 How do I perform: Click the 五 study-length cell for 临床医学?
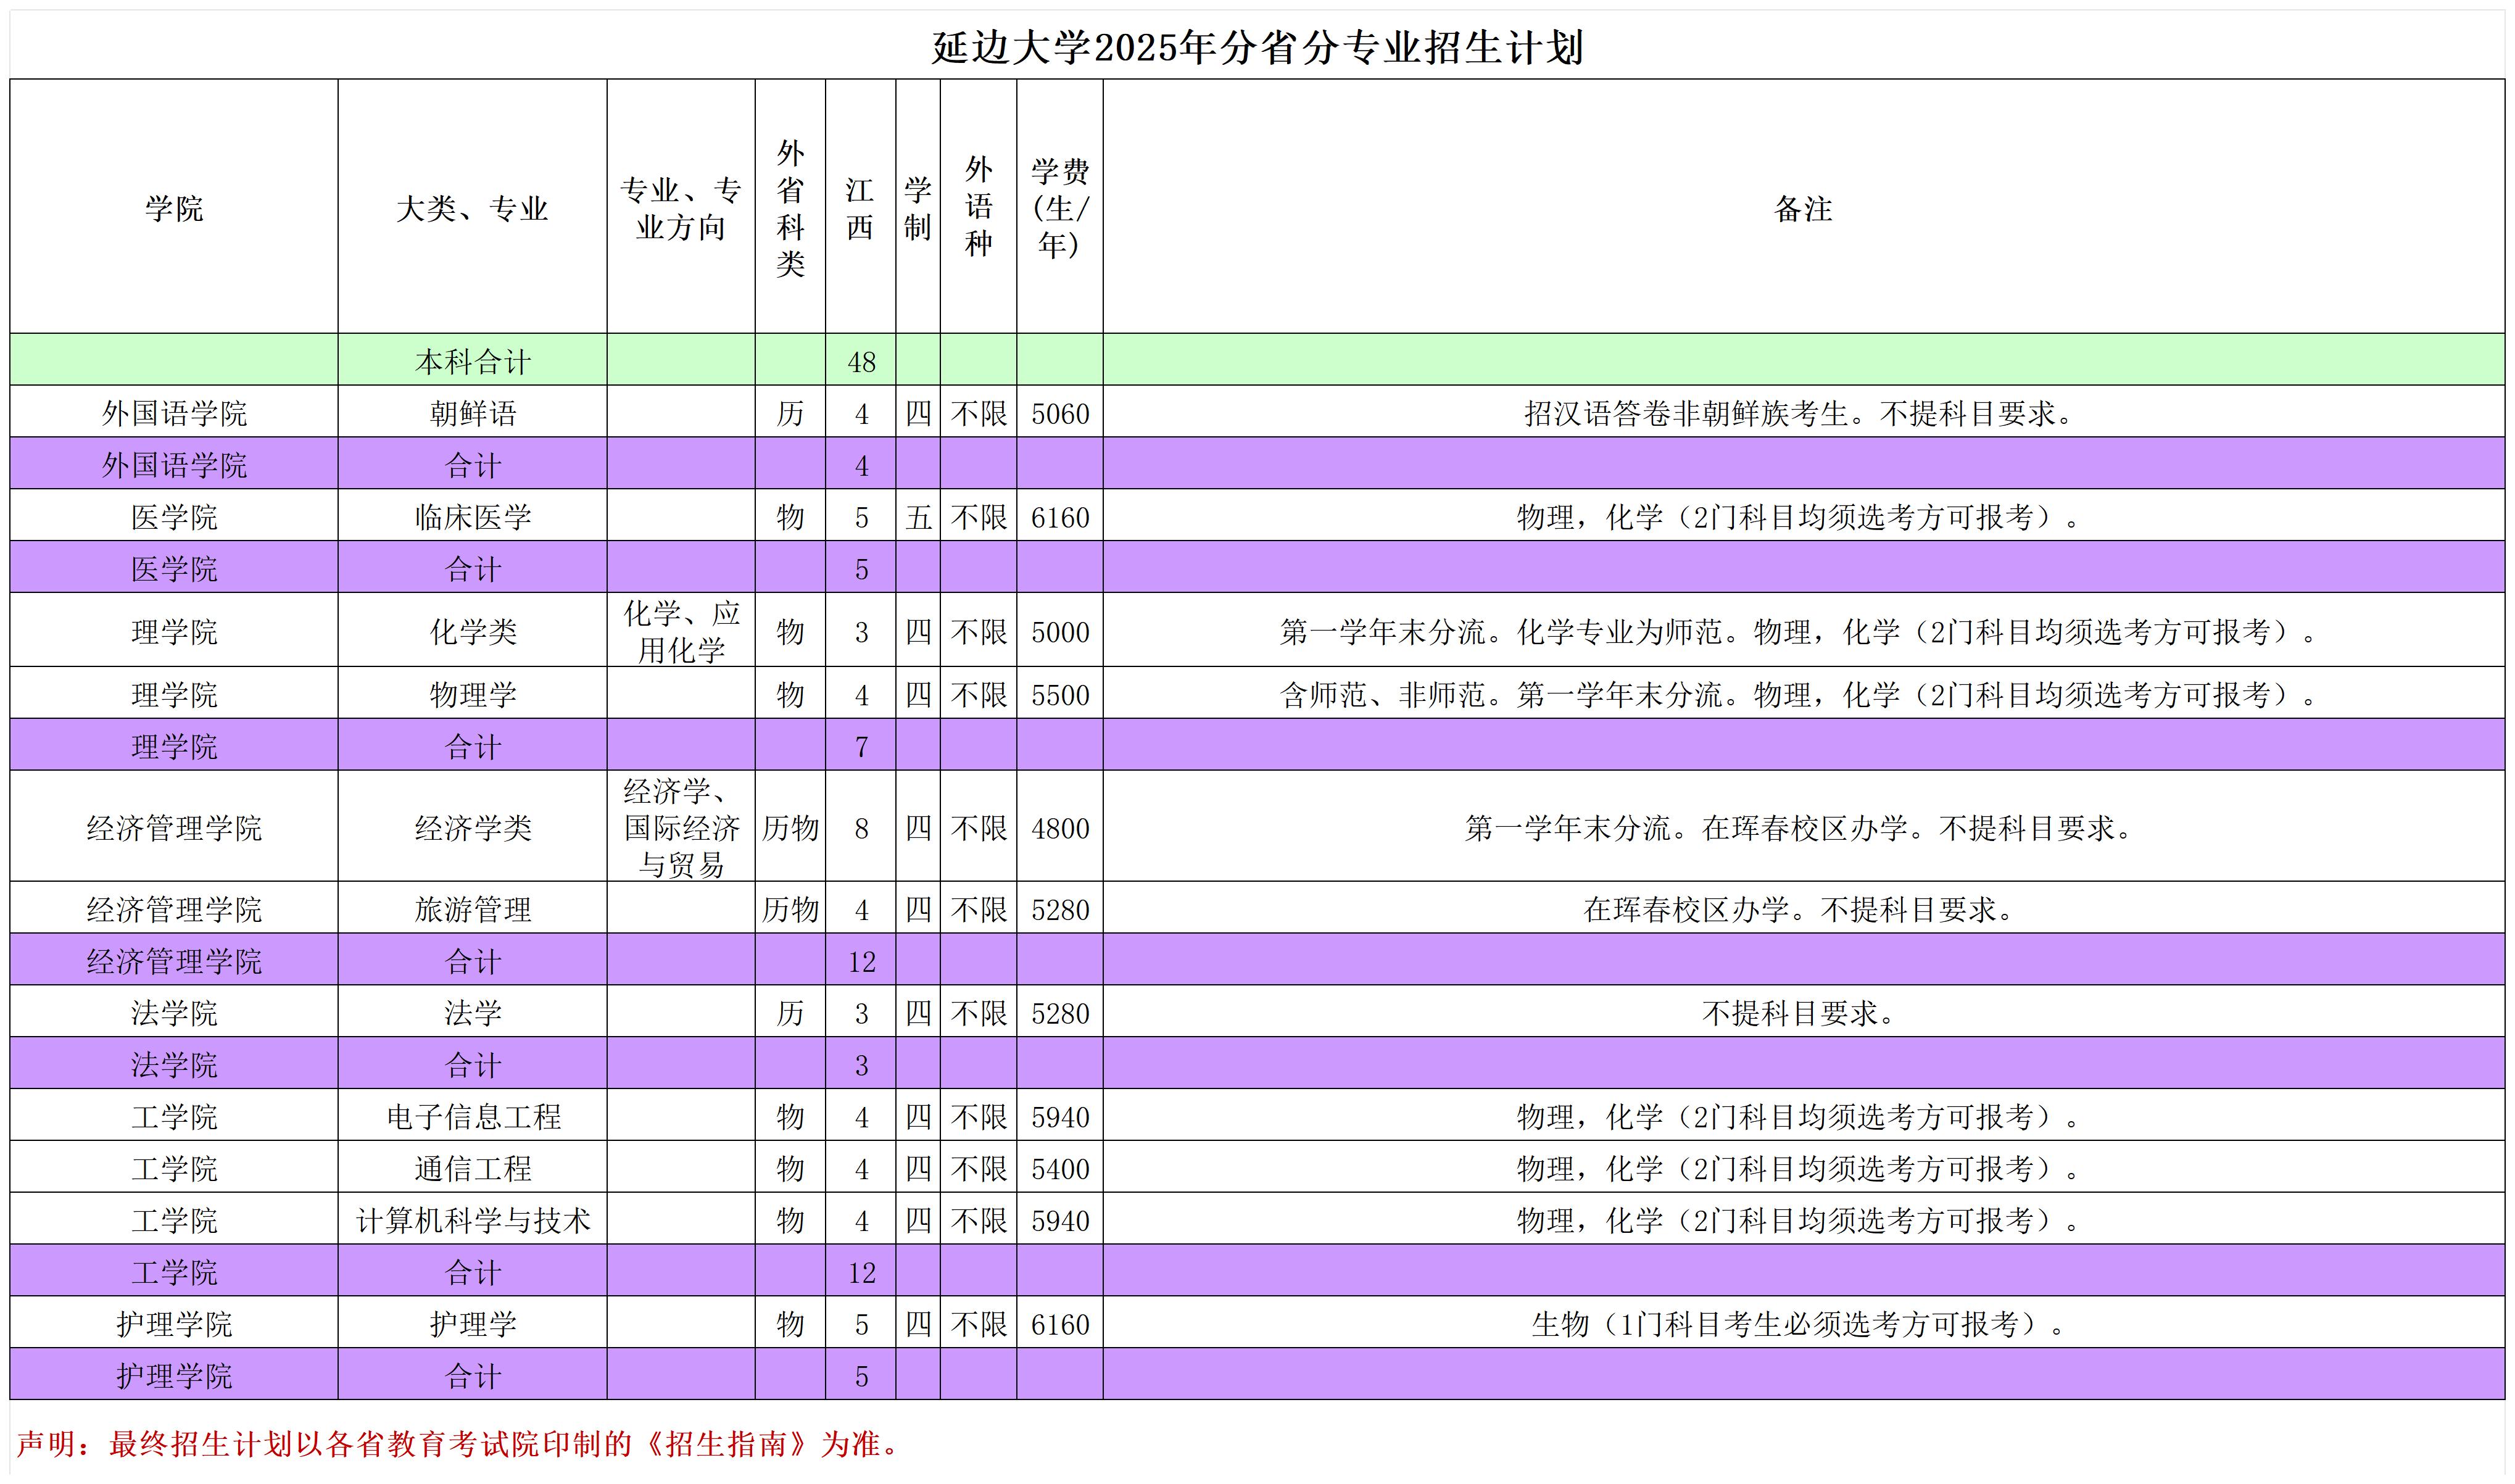click(x=918, y=516)
